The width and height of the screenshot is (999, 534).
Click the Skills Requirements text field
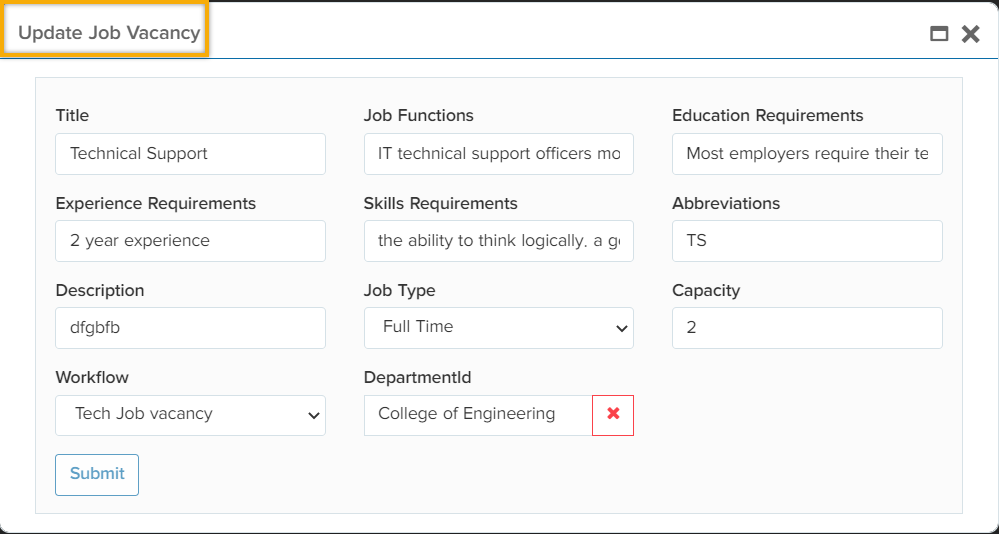click(x=498, y=241)
